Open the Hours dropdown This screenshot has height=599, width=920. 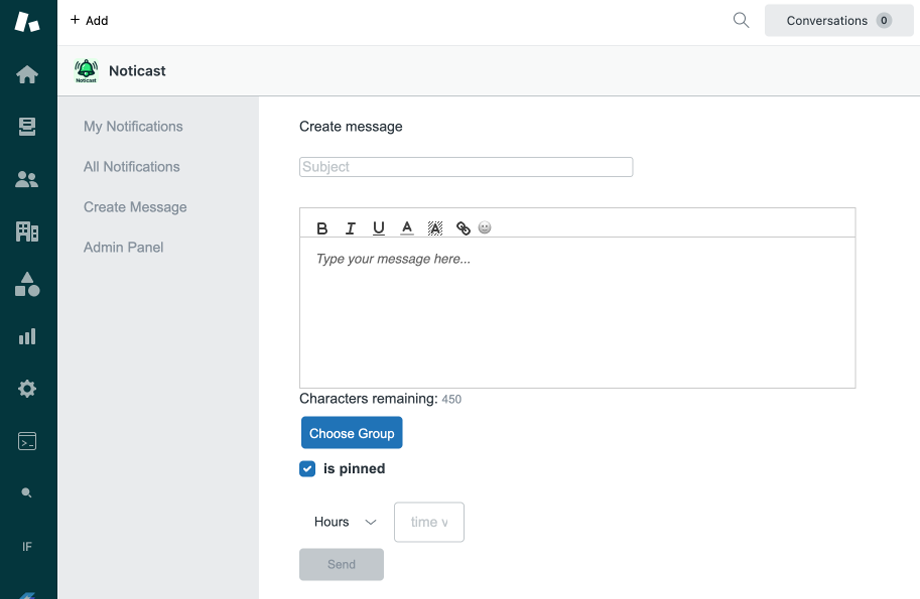343,521
